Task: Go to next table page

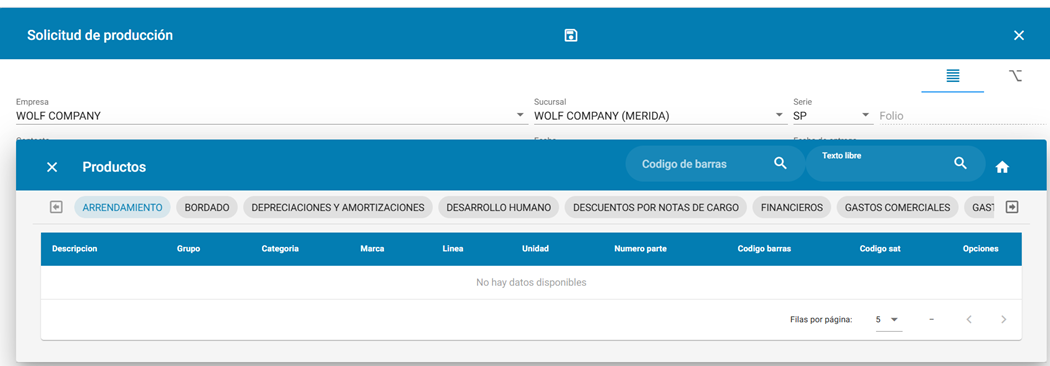Action: (x=1003, y=320)
